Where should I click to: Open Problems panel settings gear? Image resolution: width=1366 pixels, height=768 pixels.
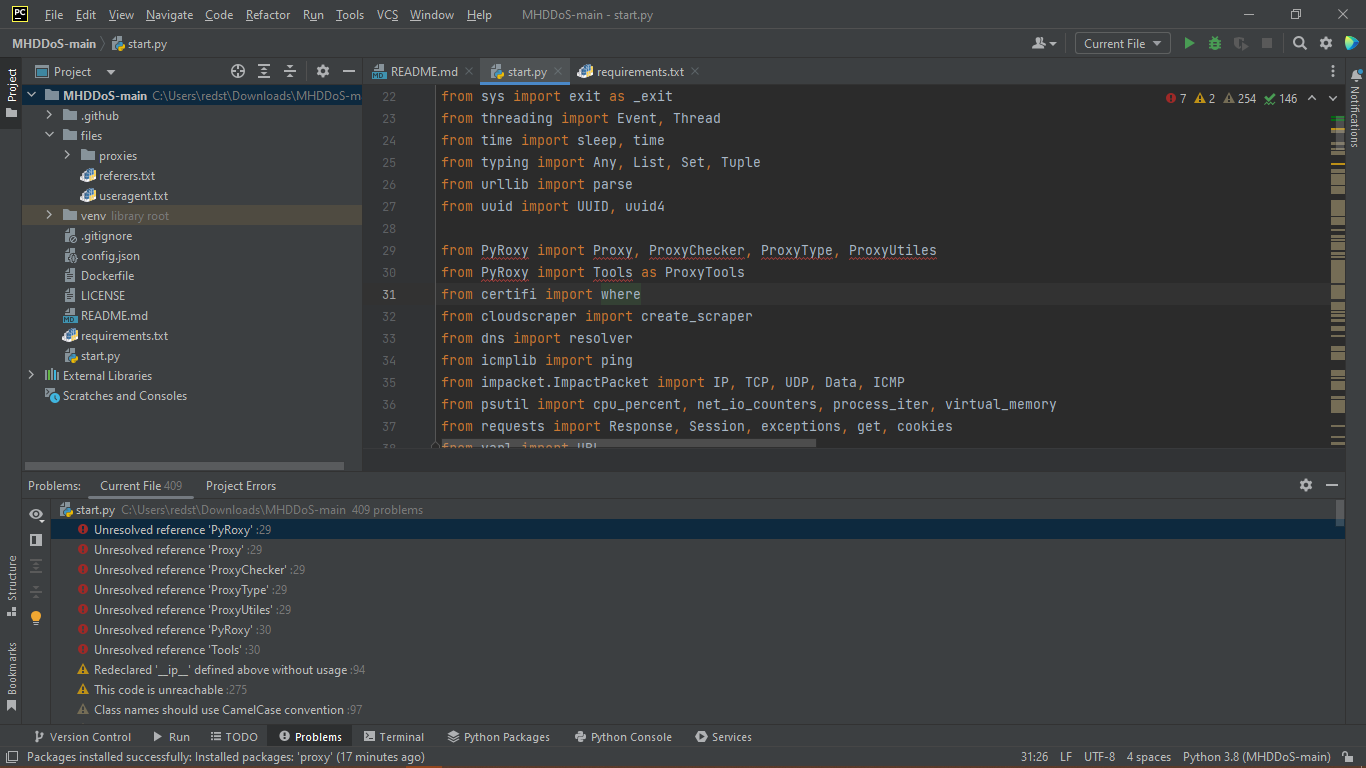(1306, 485)
